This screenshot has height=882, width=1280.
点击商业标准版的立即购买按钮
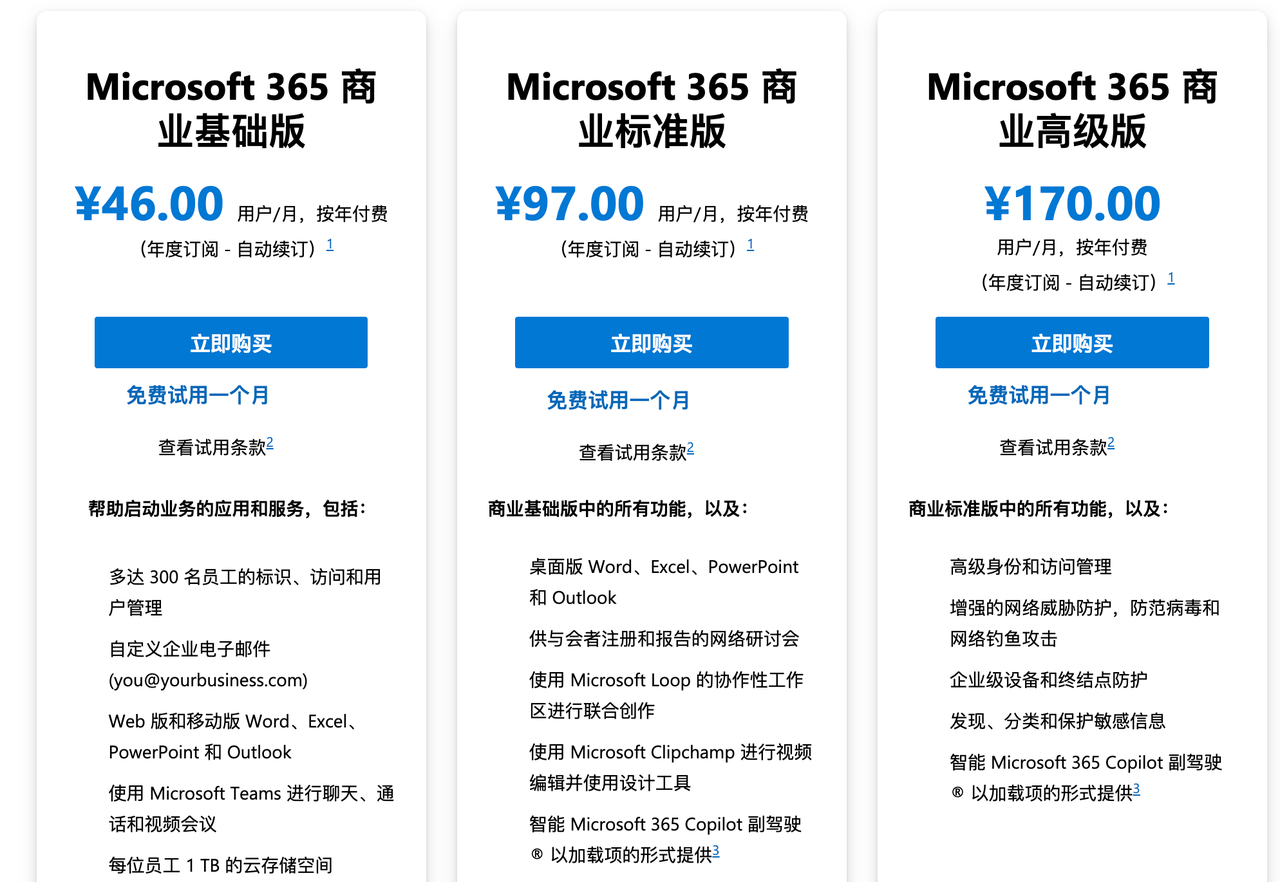pyautogui.click(x=651, y=342)
